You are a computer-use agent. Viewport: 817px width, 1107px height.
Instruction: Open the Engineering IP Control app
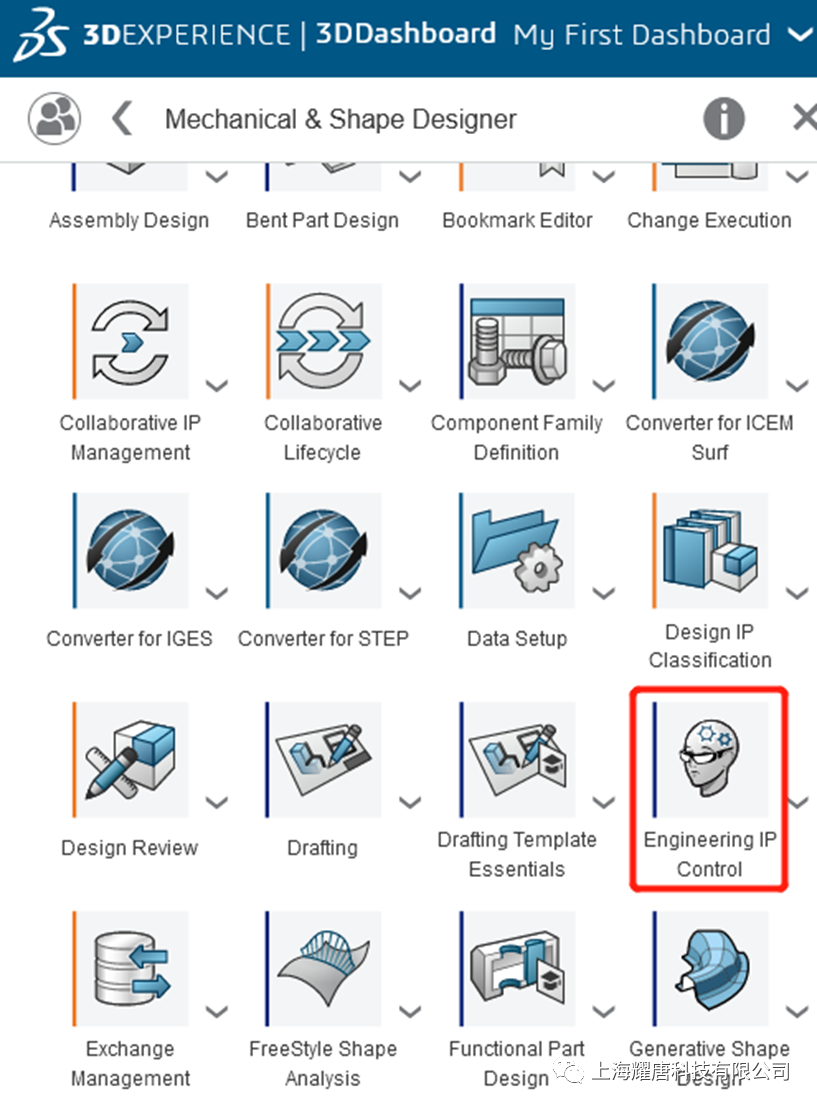[x=710, y=760]
